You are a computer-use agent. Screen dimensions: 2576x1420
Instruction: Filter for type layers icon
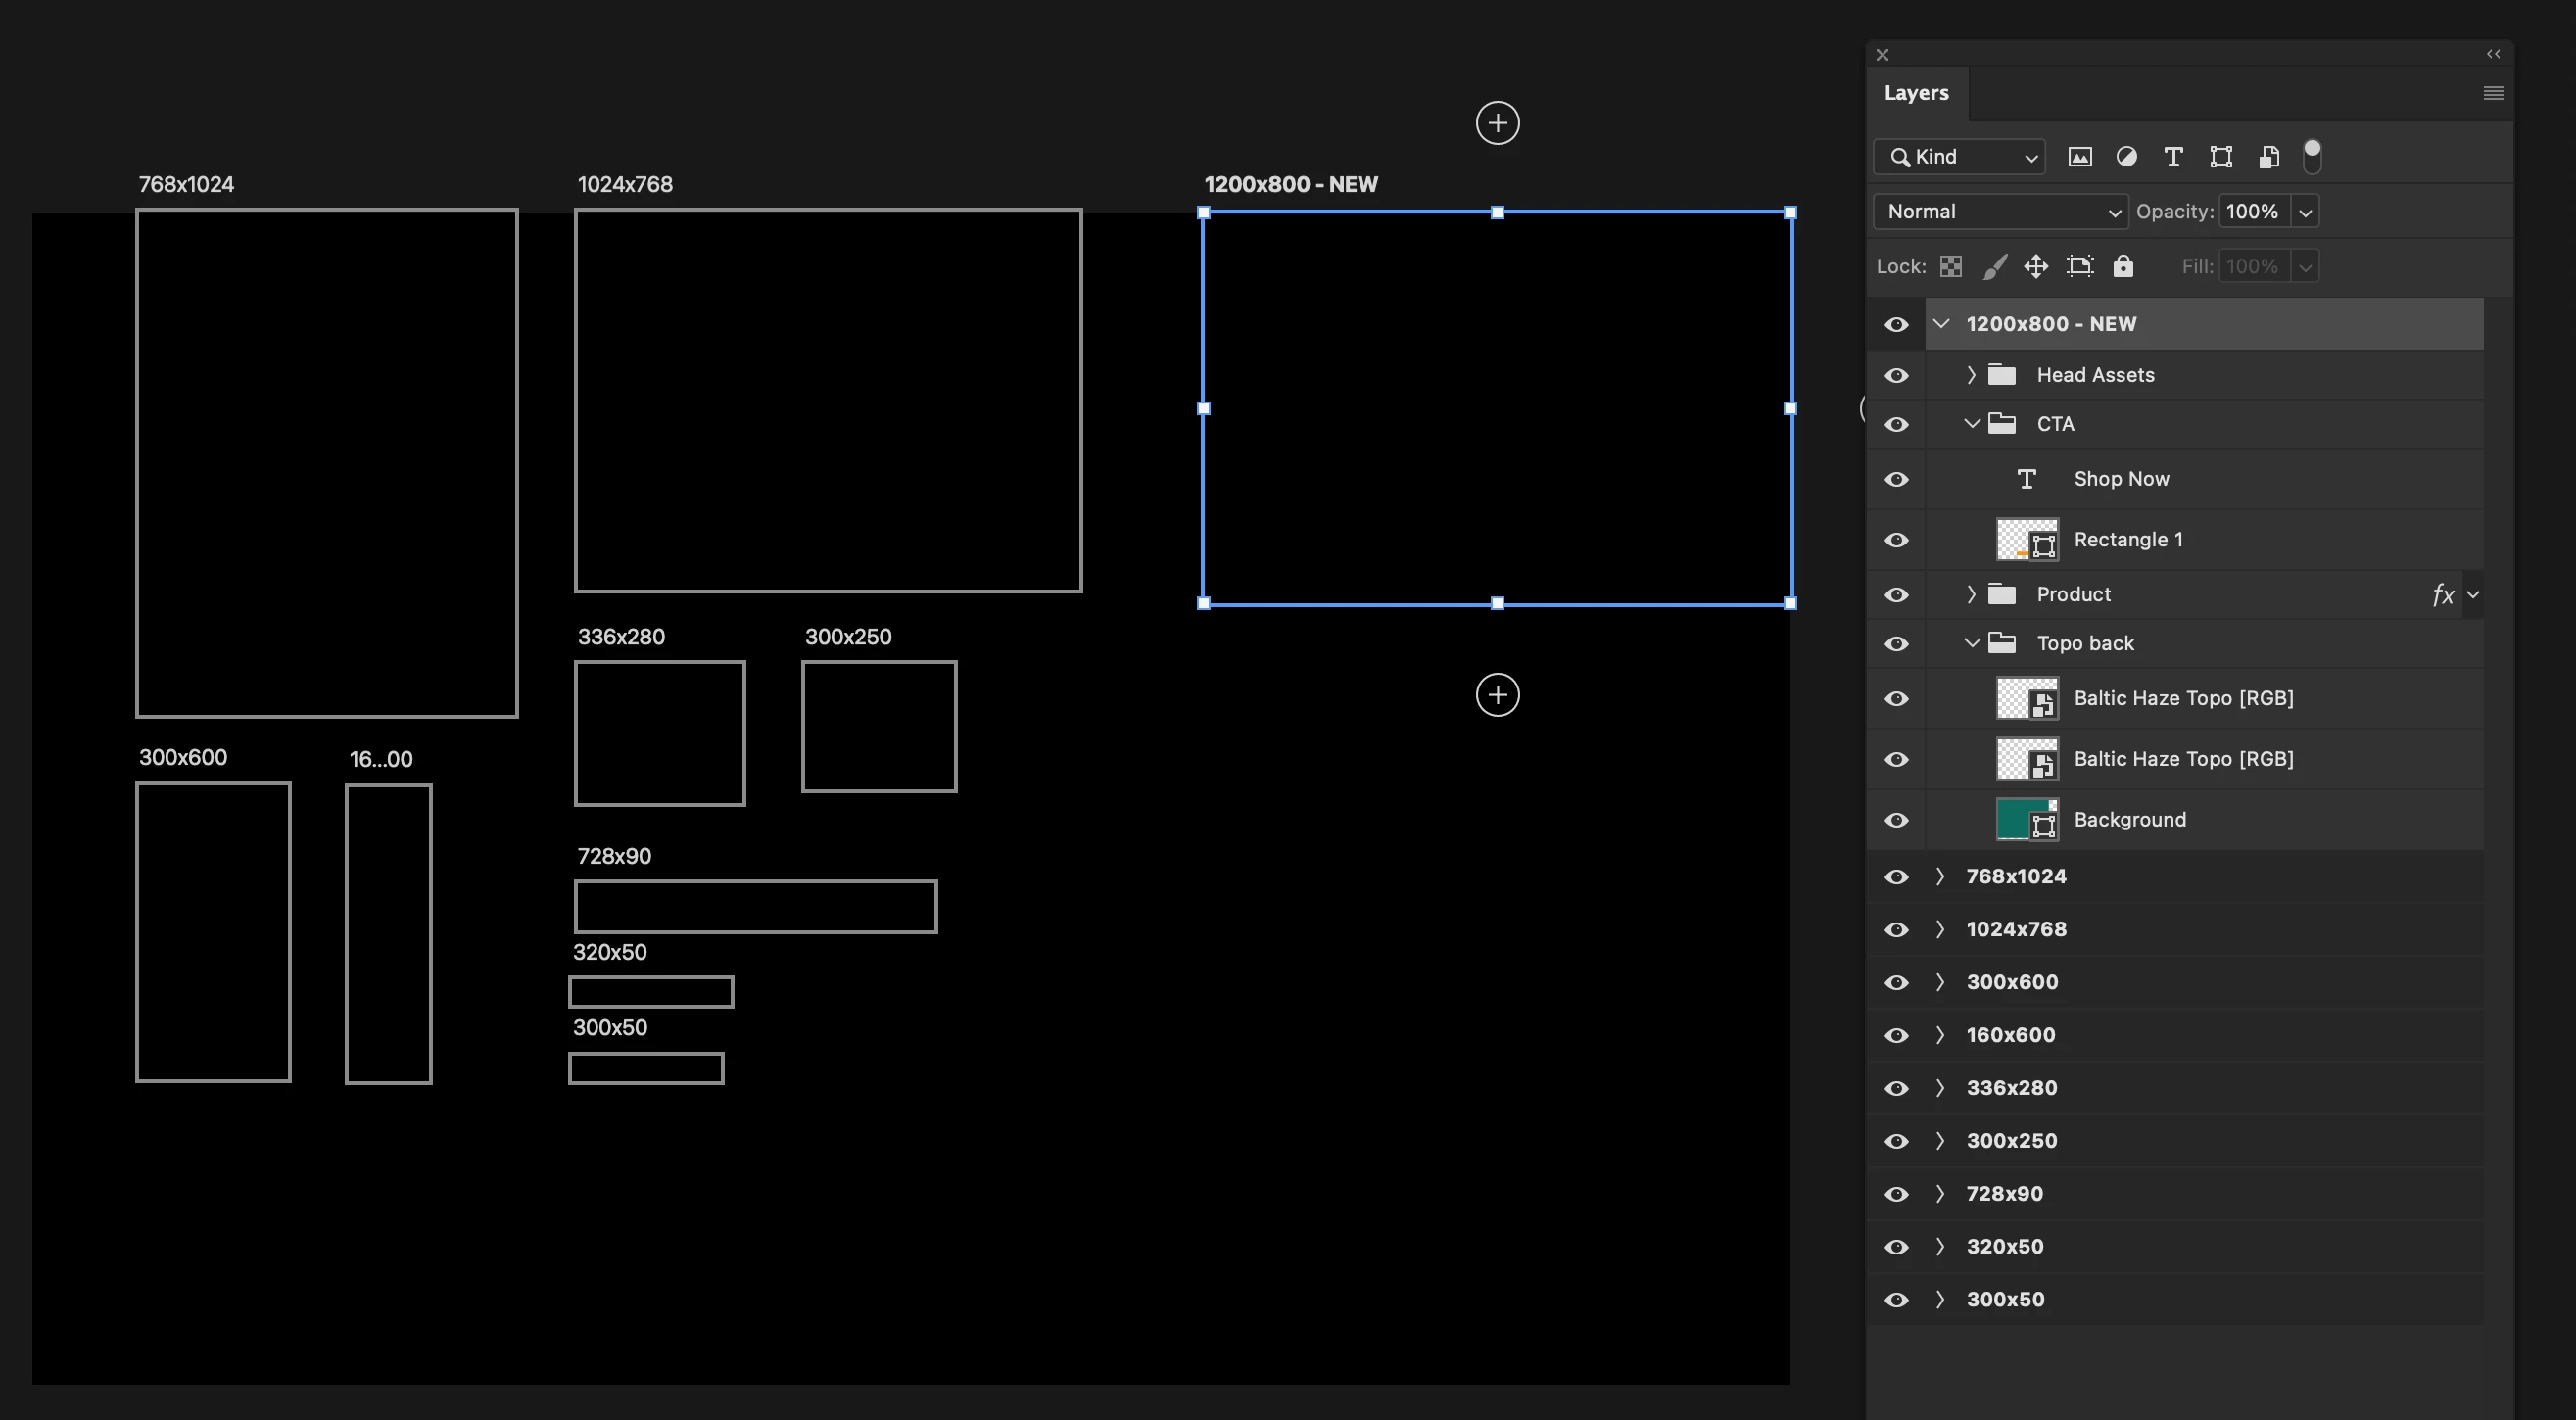click(x=2172, y=157)
